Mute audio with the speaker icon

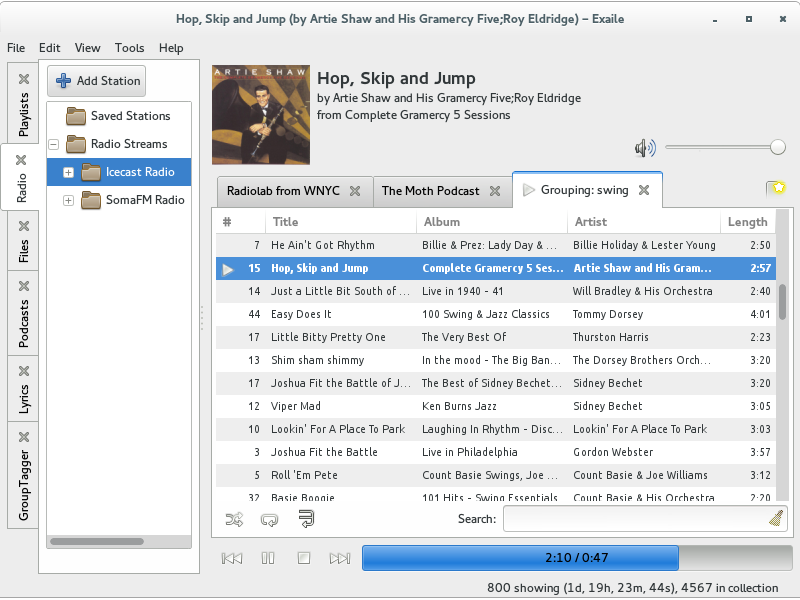pyautogui.click(x=645, y=148)
